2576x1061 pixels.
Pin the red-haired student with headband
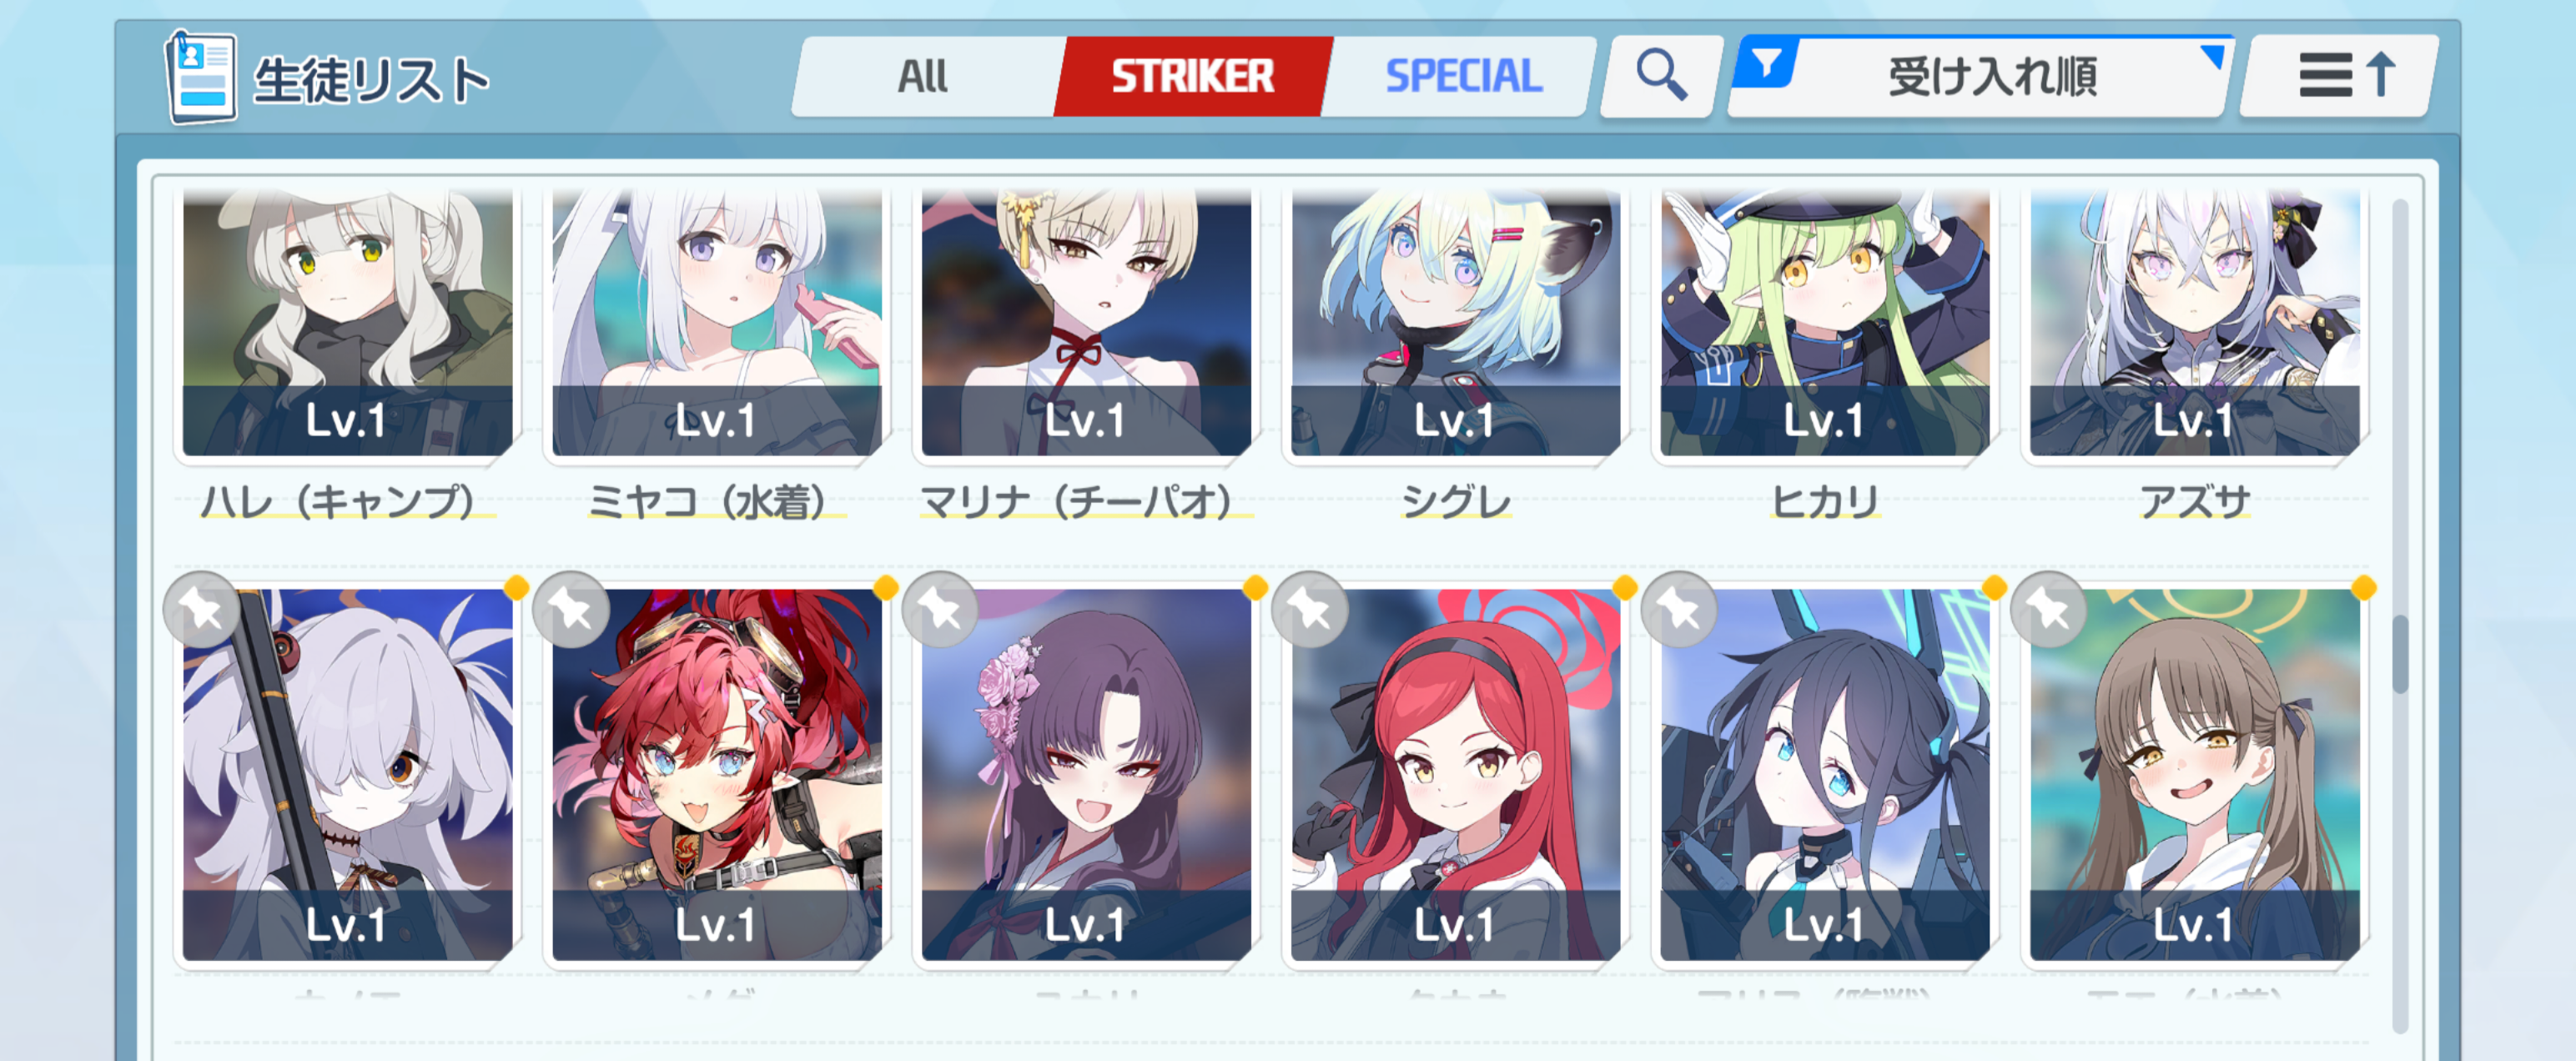[x=1309, y=609]
